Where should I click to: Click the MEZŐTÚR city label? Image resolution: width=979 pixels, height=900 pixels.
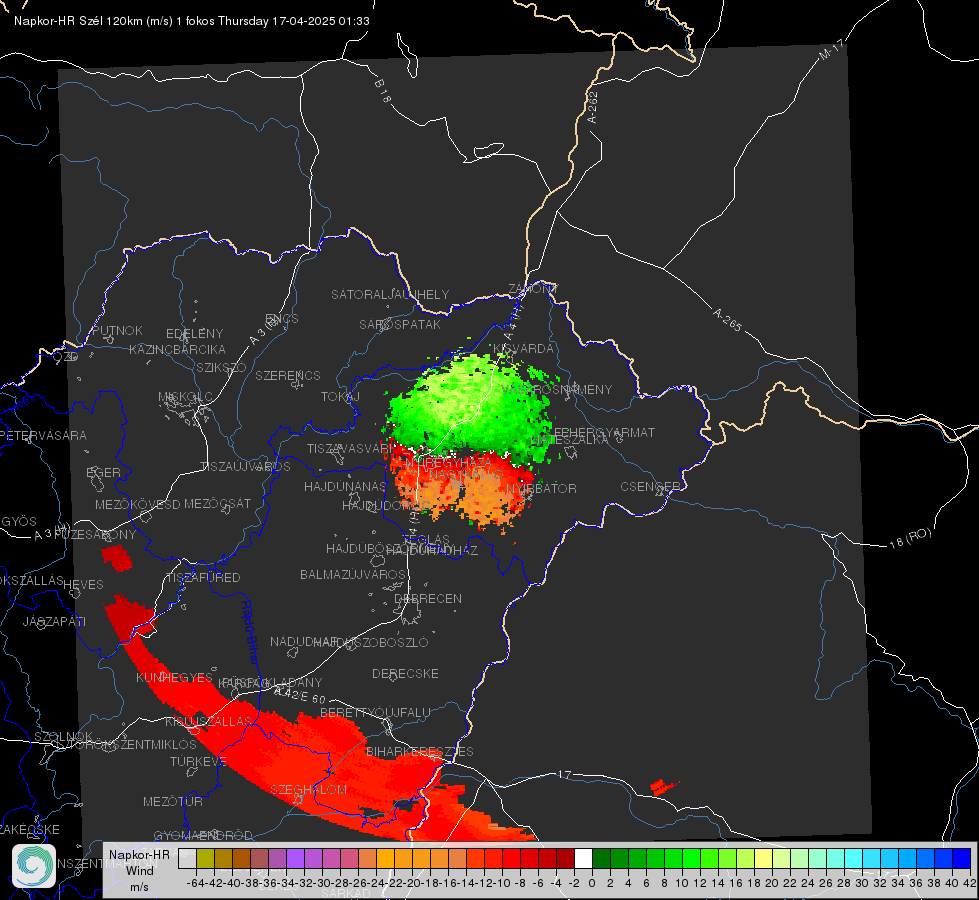pos(173,801)
